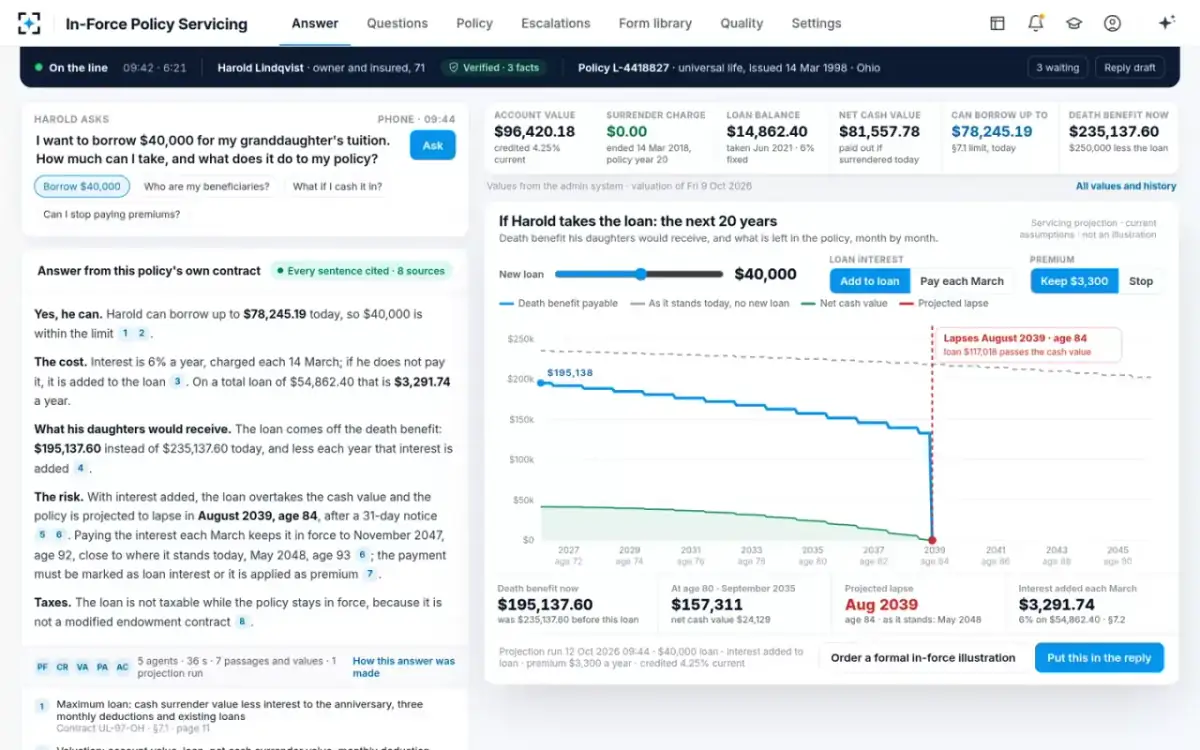Choose the What if I cash it in? chip
This screenshot has width=1200, height=750.
[337, 186]
